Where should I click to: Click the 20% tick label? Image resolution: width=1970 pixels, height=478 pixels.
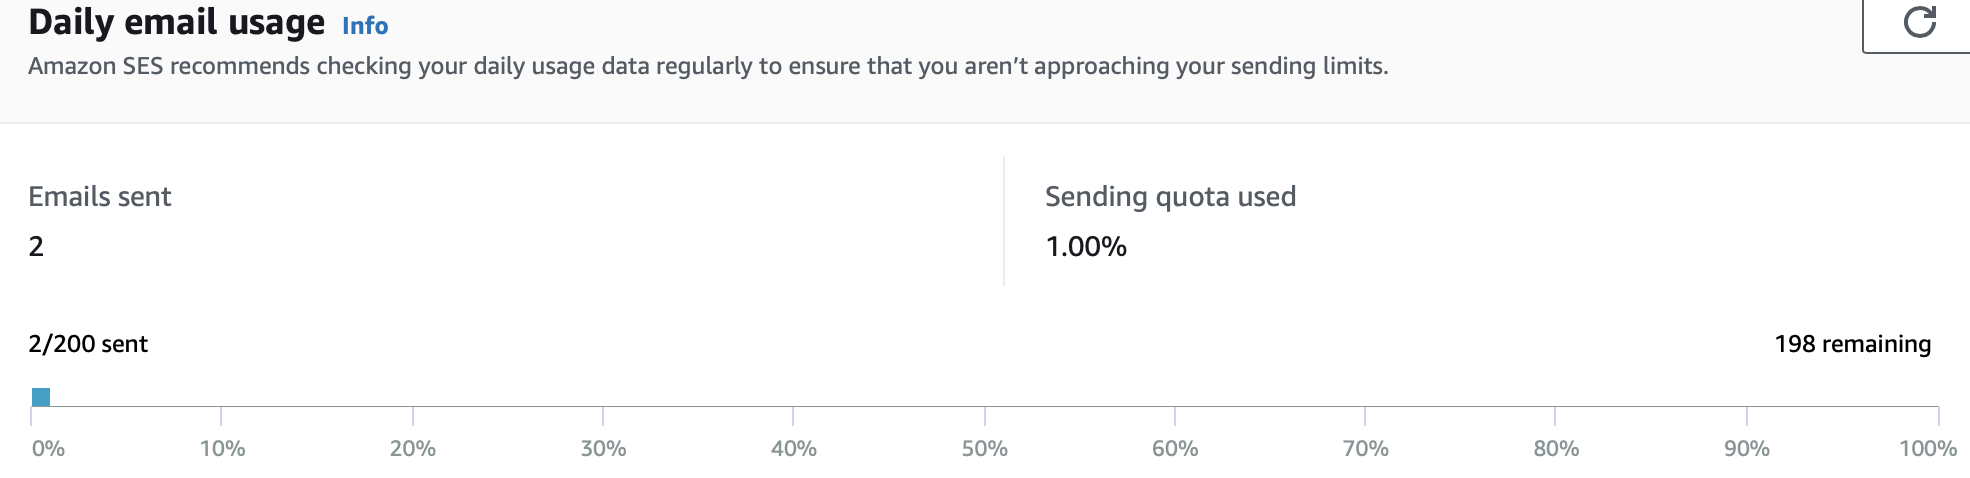(413, 449)
